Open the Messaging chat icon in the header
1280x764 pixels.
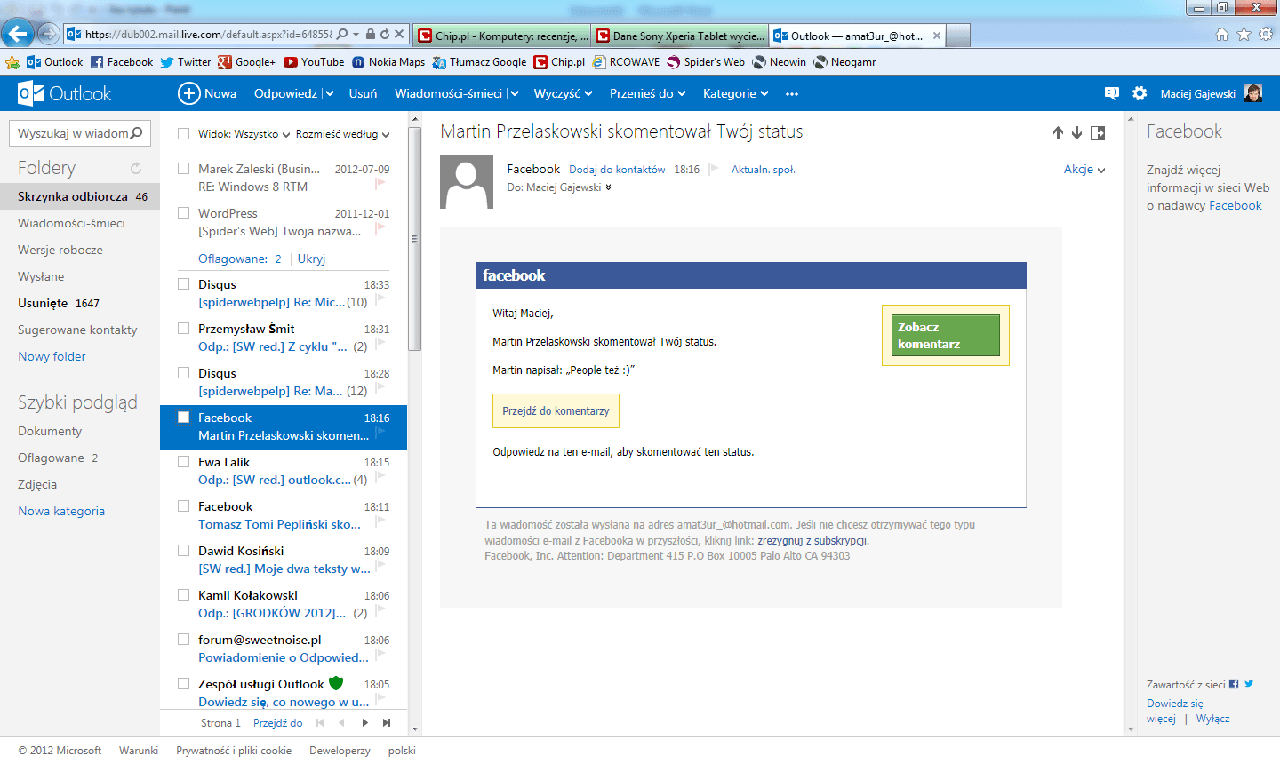(1111, 93)
